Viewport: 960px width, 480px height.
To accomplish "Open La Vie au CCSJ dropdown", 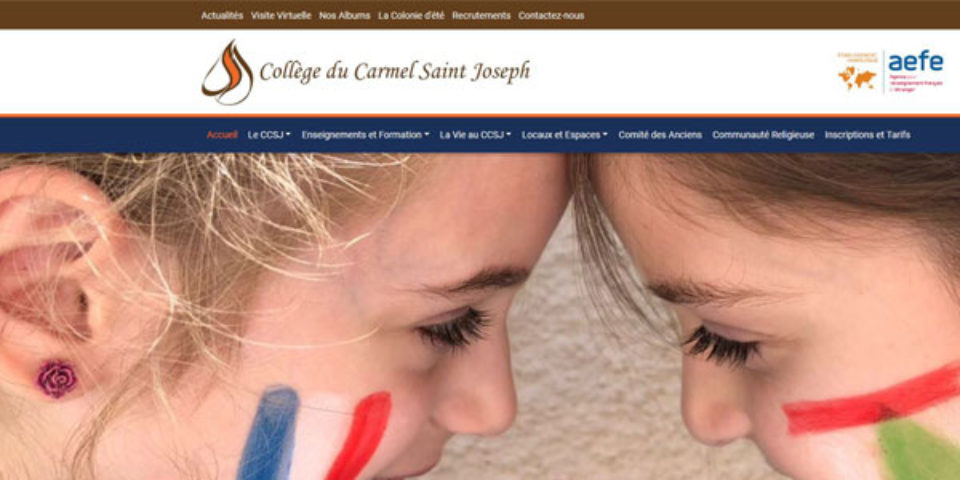I will coord(475,135).
